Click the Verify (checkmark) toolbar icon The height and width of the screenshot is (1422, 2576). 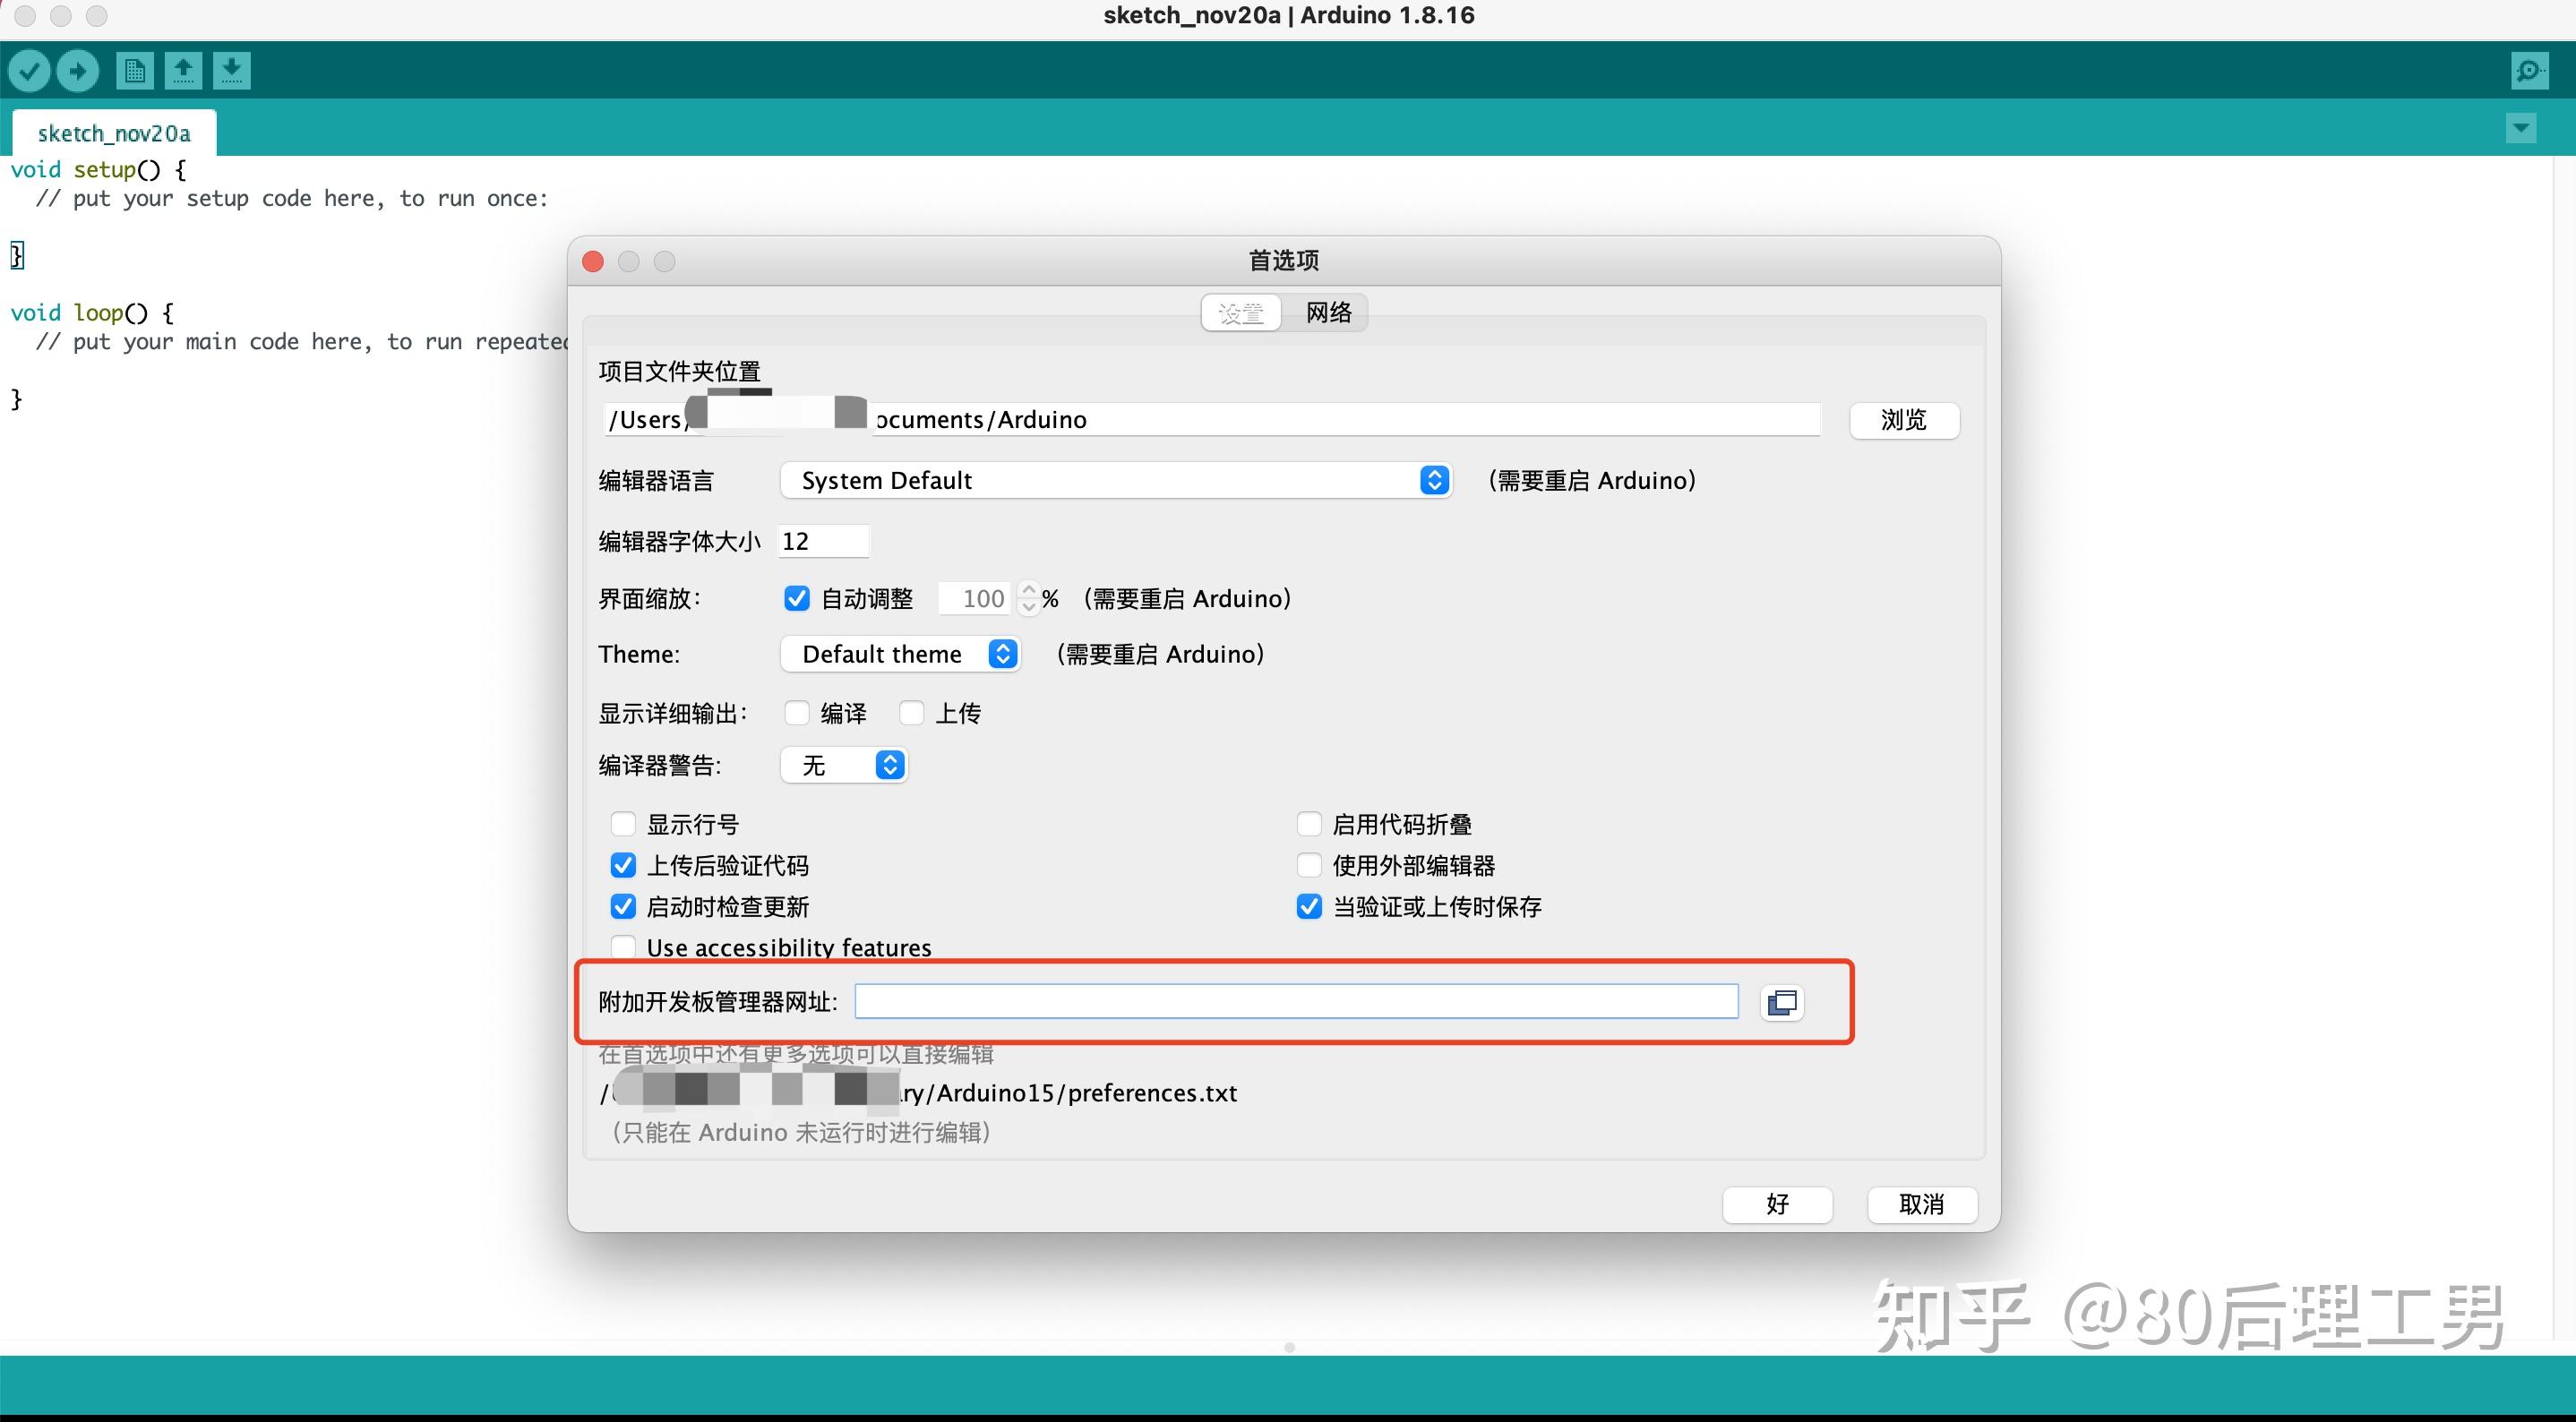(x=29, y=70)
